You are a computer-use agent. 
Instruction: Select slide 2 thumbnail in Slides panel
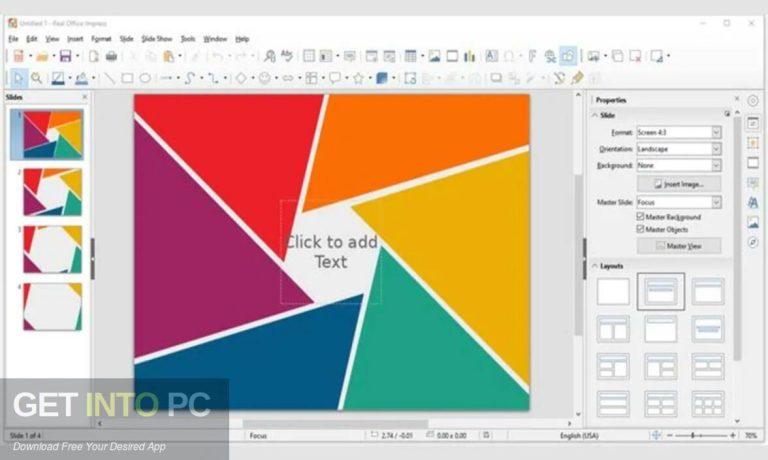[x=53, y=192]
